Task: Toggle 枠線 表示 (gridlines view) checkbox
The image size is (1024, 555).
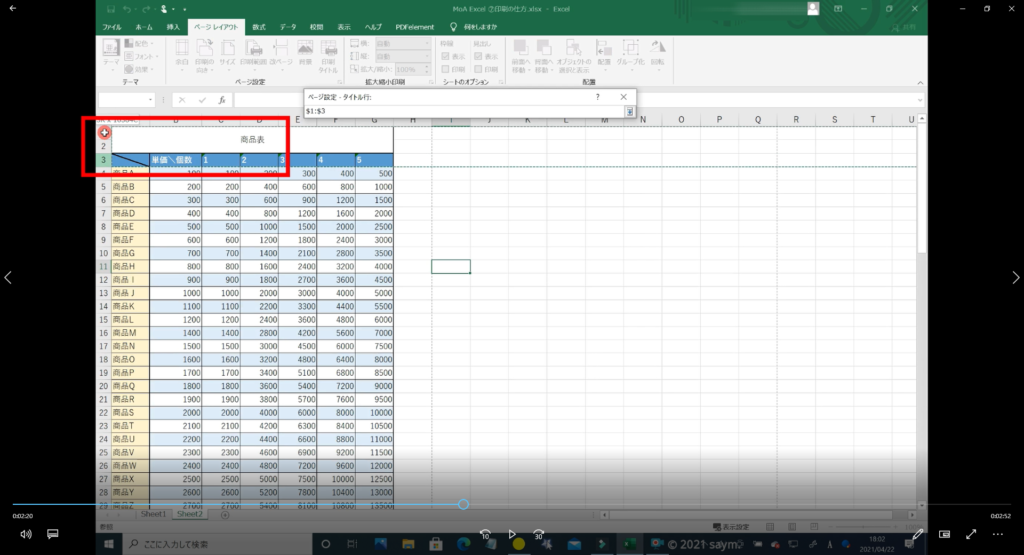Action: (x=445, y=57)
